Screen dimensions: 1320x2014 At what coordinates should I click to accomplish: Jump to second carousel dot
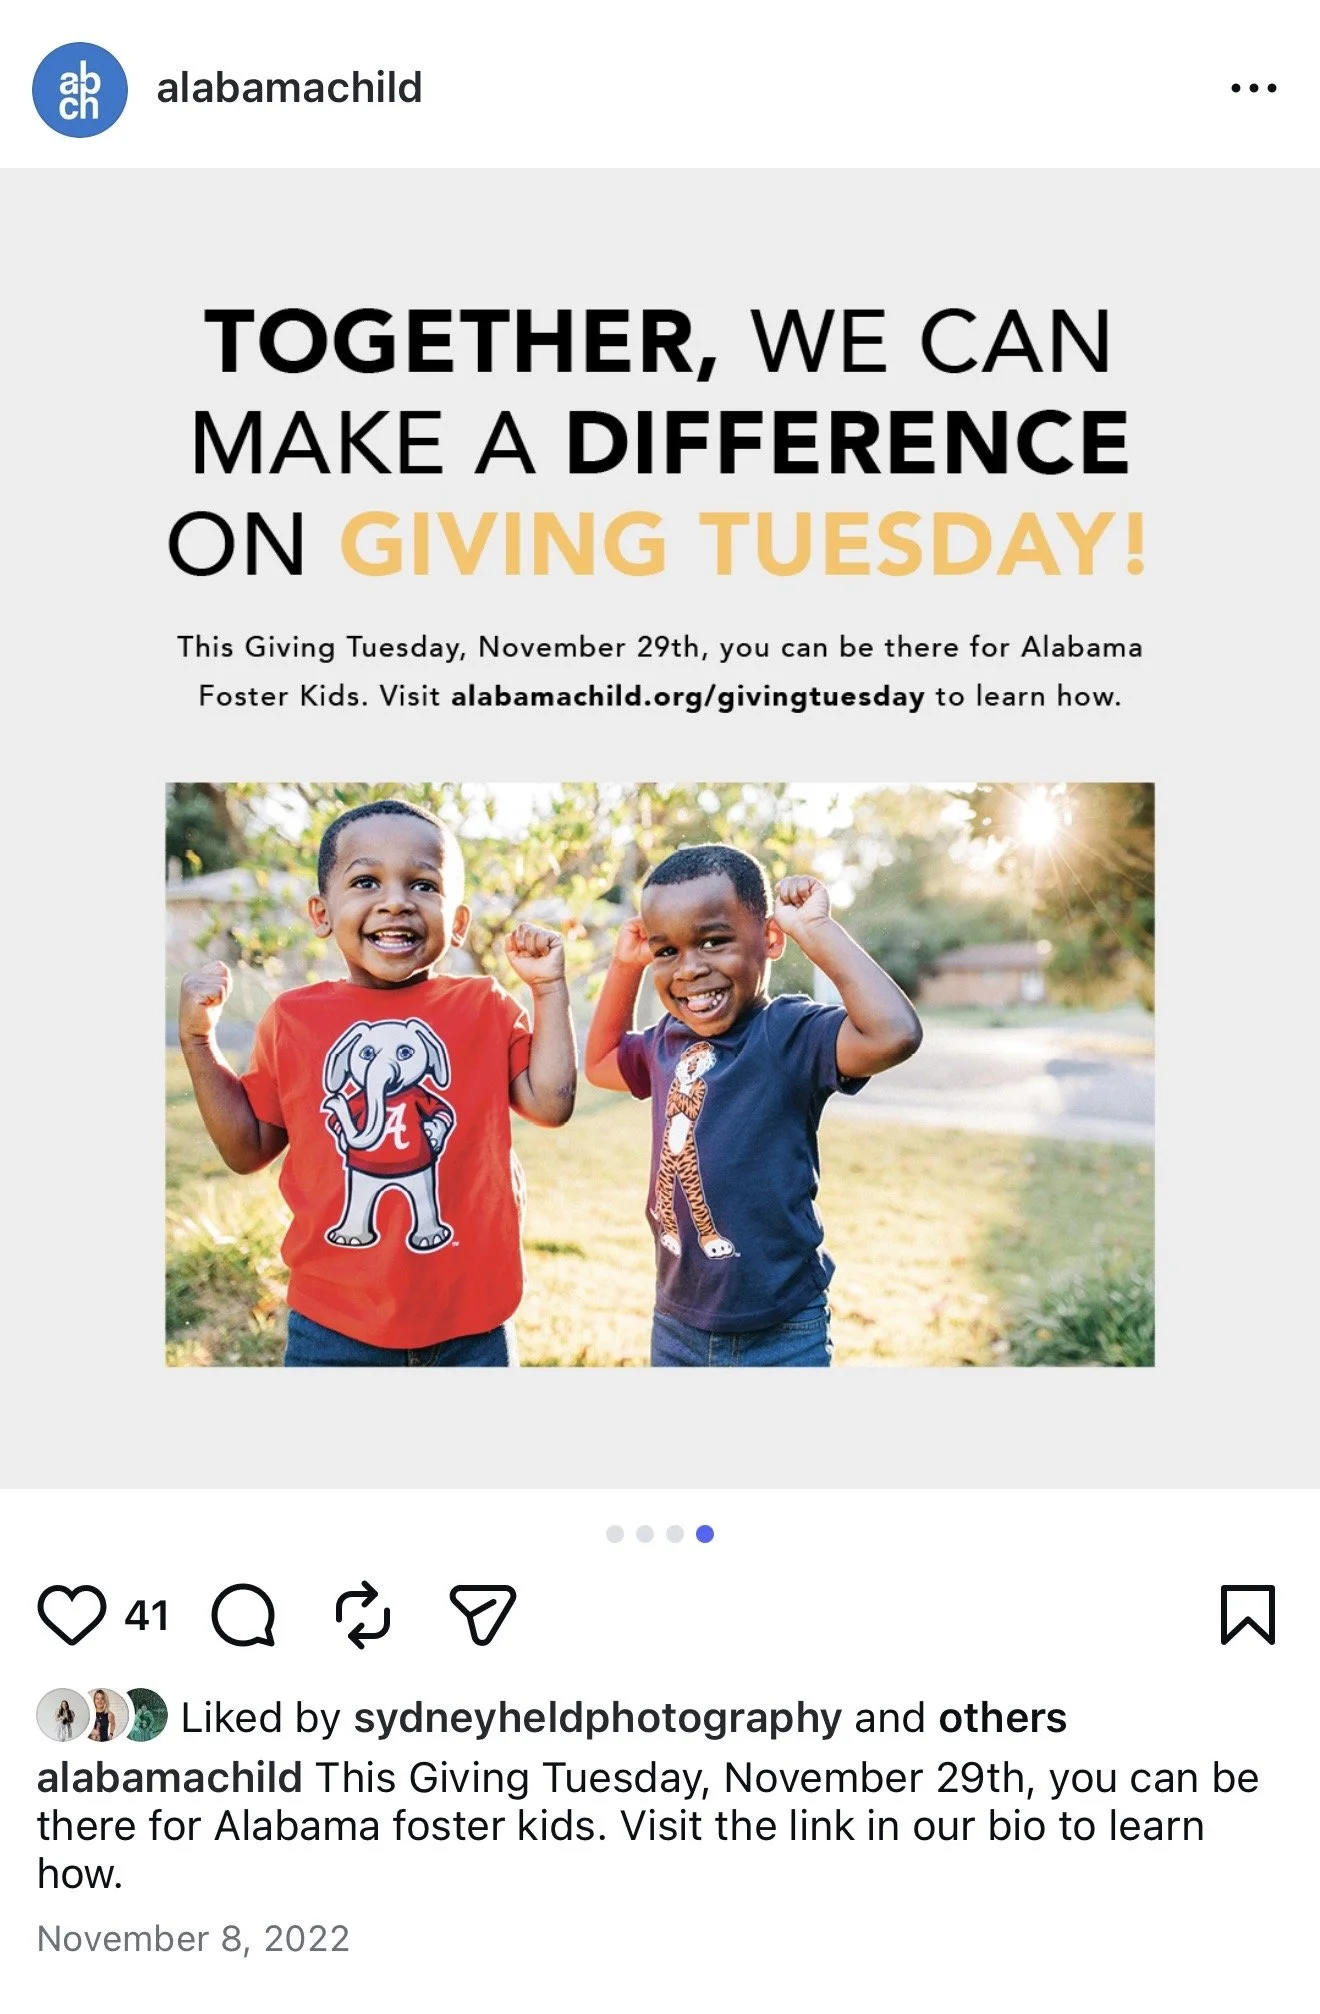pos(645,1534)
